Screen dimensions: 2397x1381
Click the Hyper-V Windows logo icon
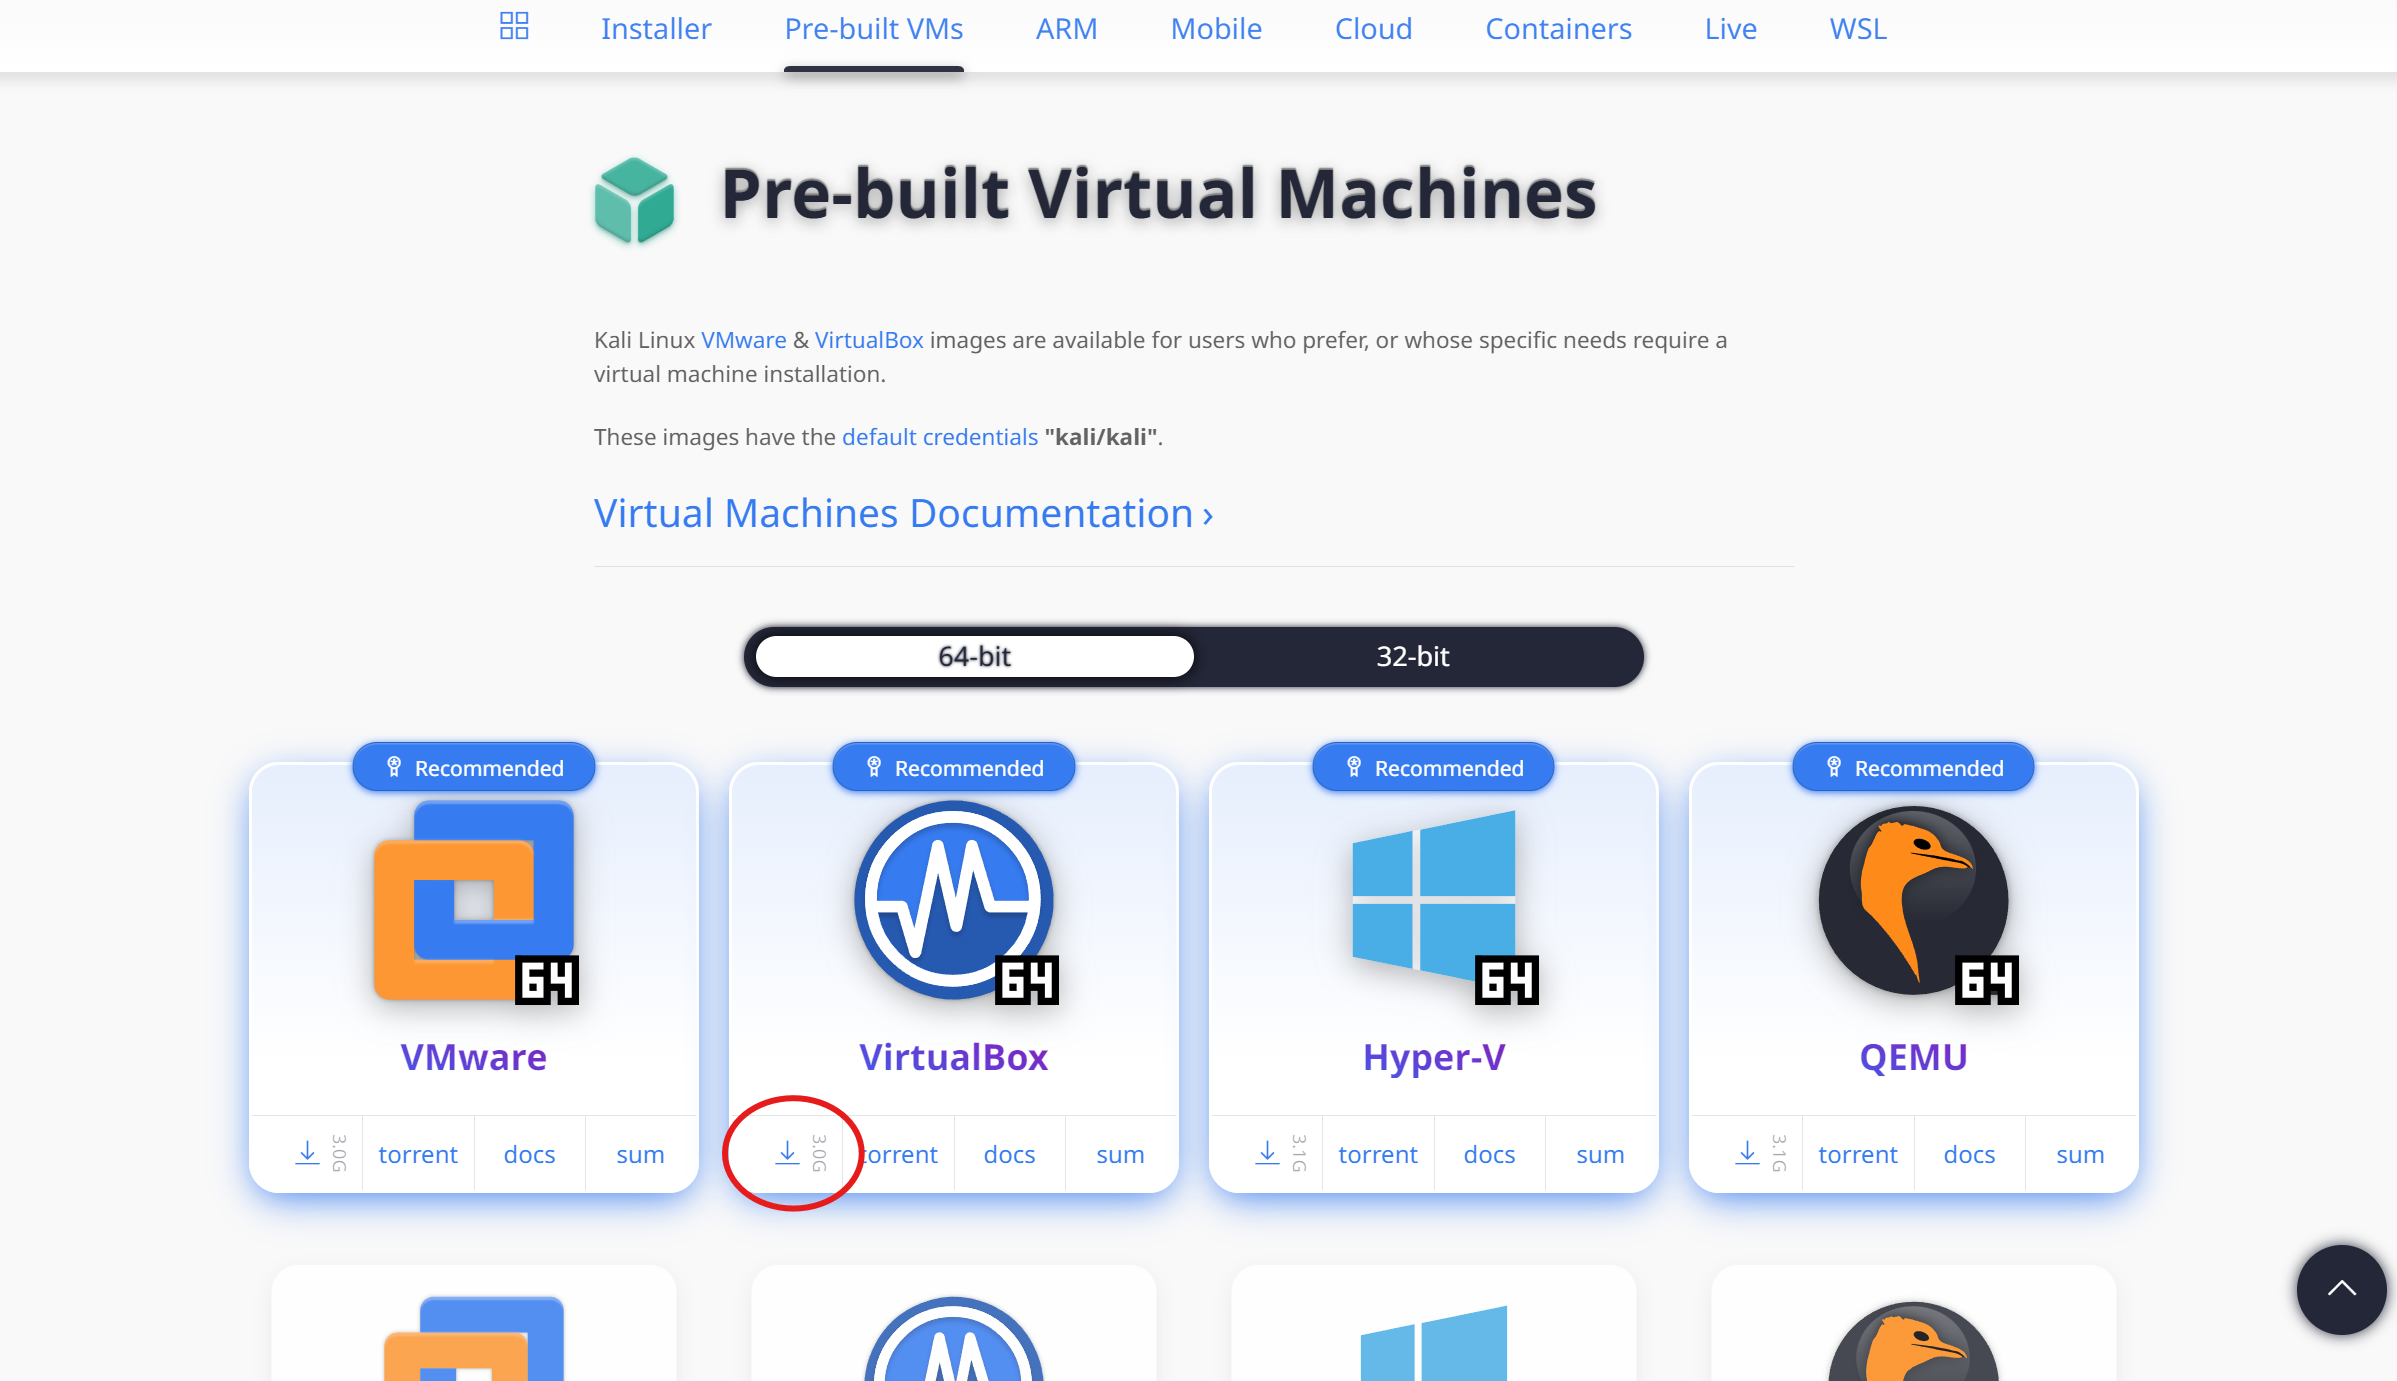[x=1432, y=900]
